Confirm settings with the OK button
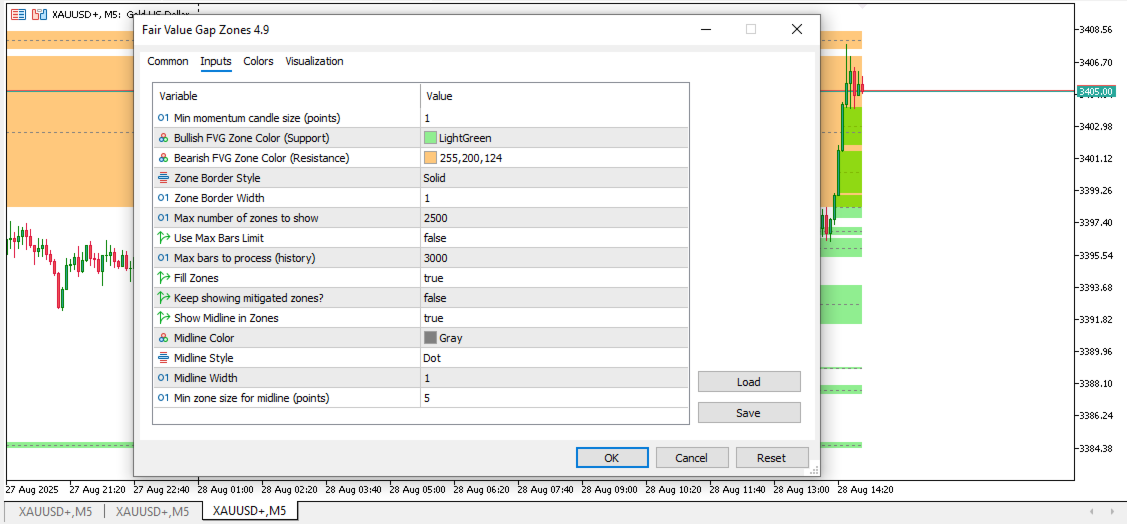The height and width of the screenshot is (524, 1127). click(x=612, y=458)
